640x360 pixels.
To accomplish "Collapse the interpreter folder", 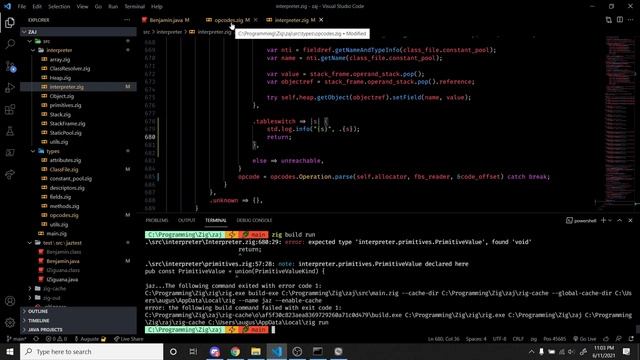I will click(78, 50).
